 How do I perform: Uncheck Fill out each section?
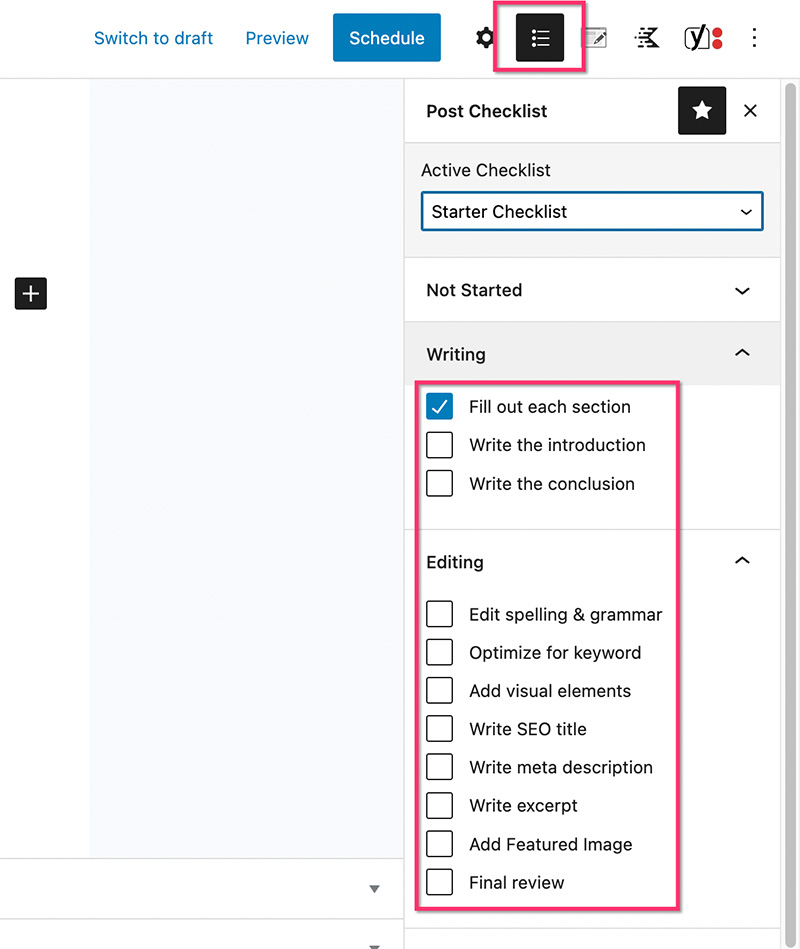(439, 407)
